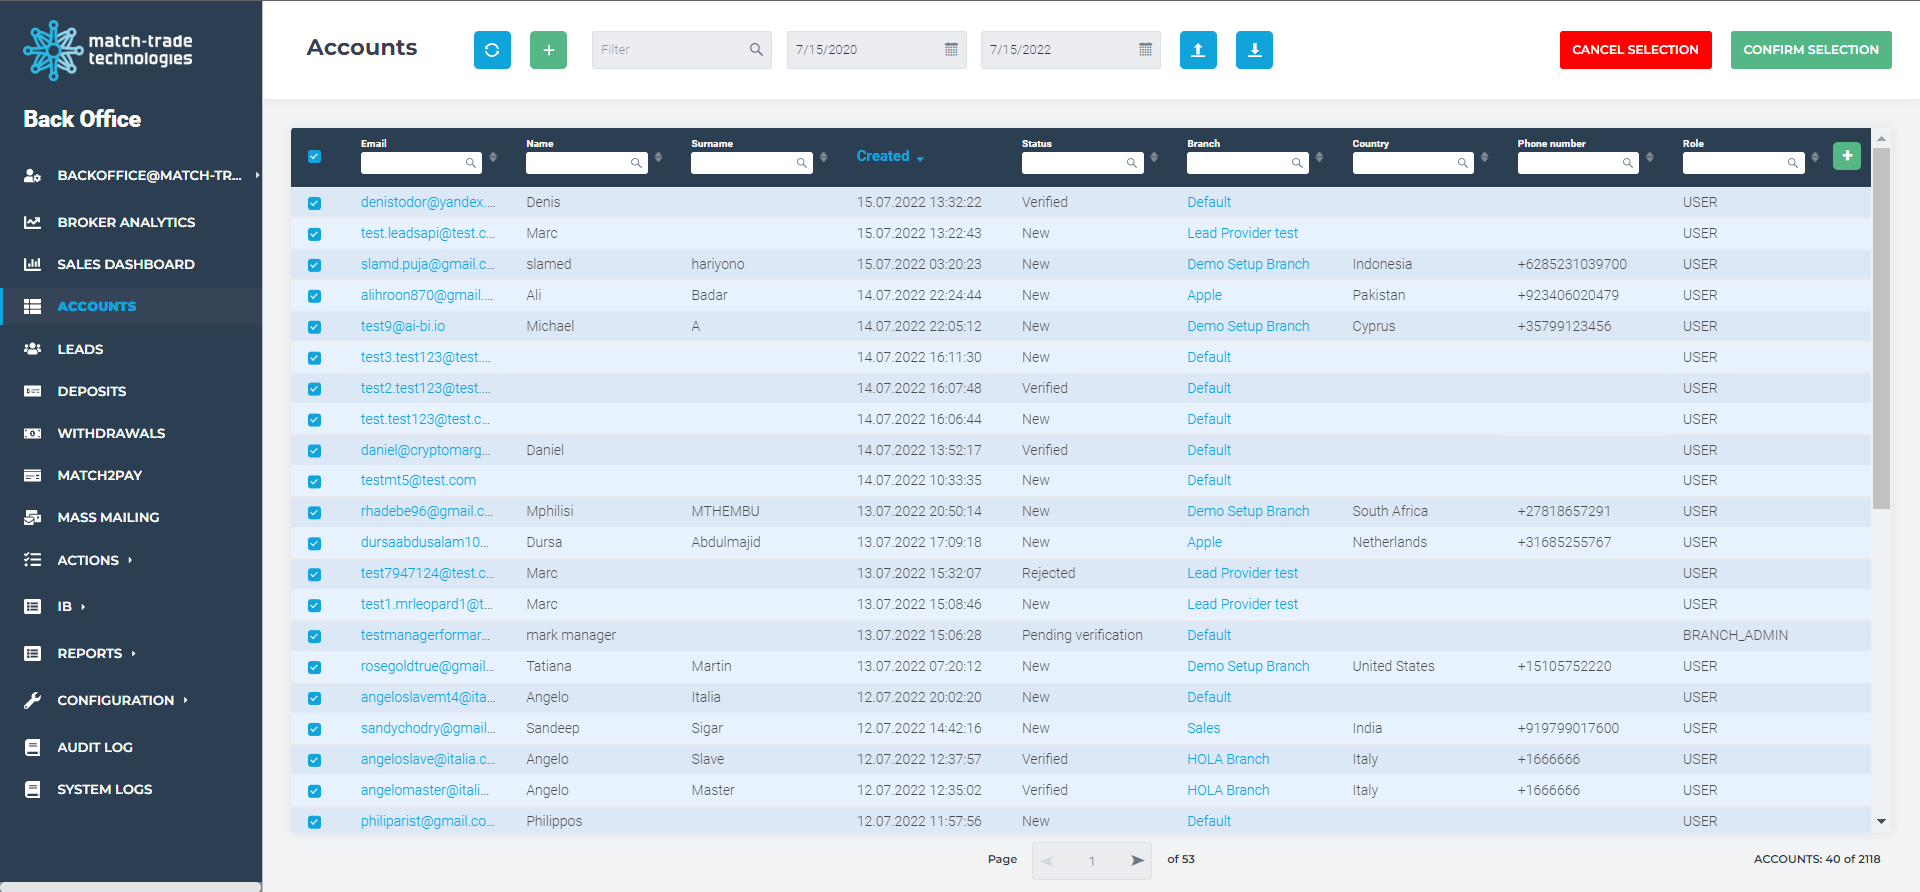
Task: Open Broker Analytics from the sidebar
Action: click(x=126, y=222)
